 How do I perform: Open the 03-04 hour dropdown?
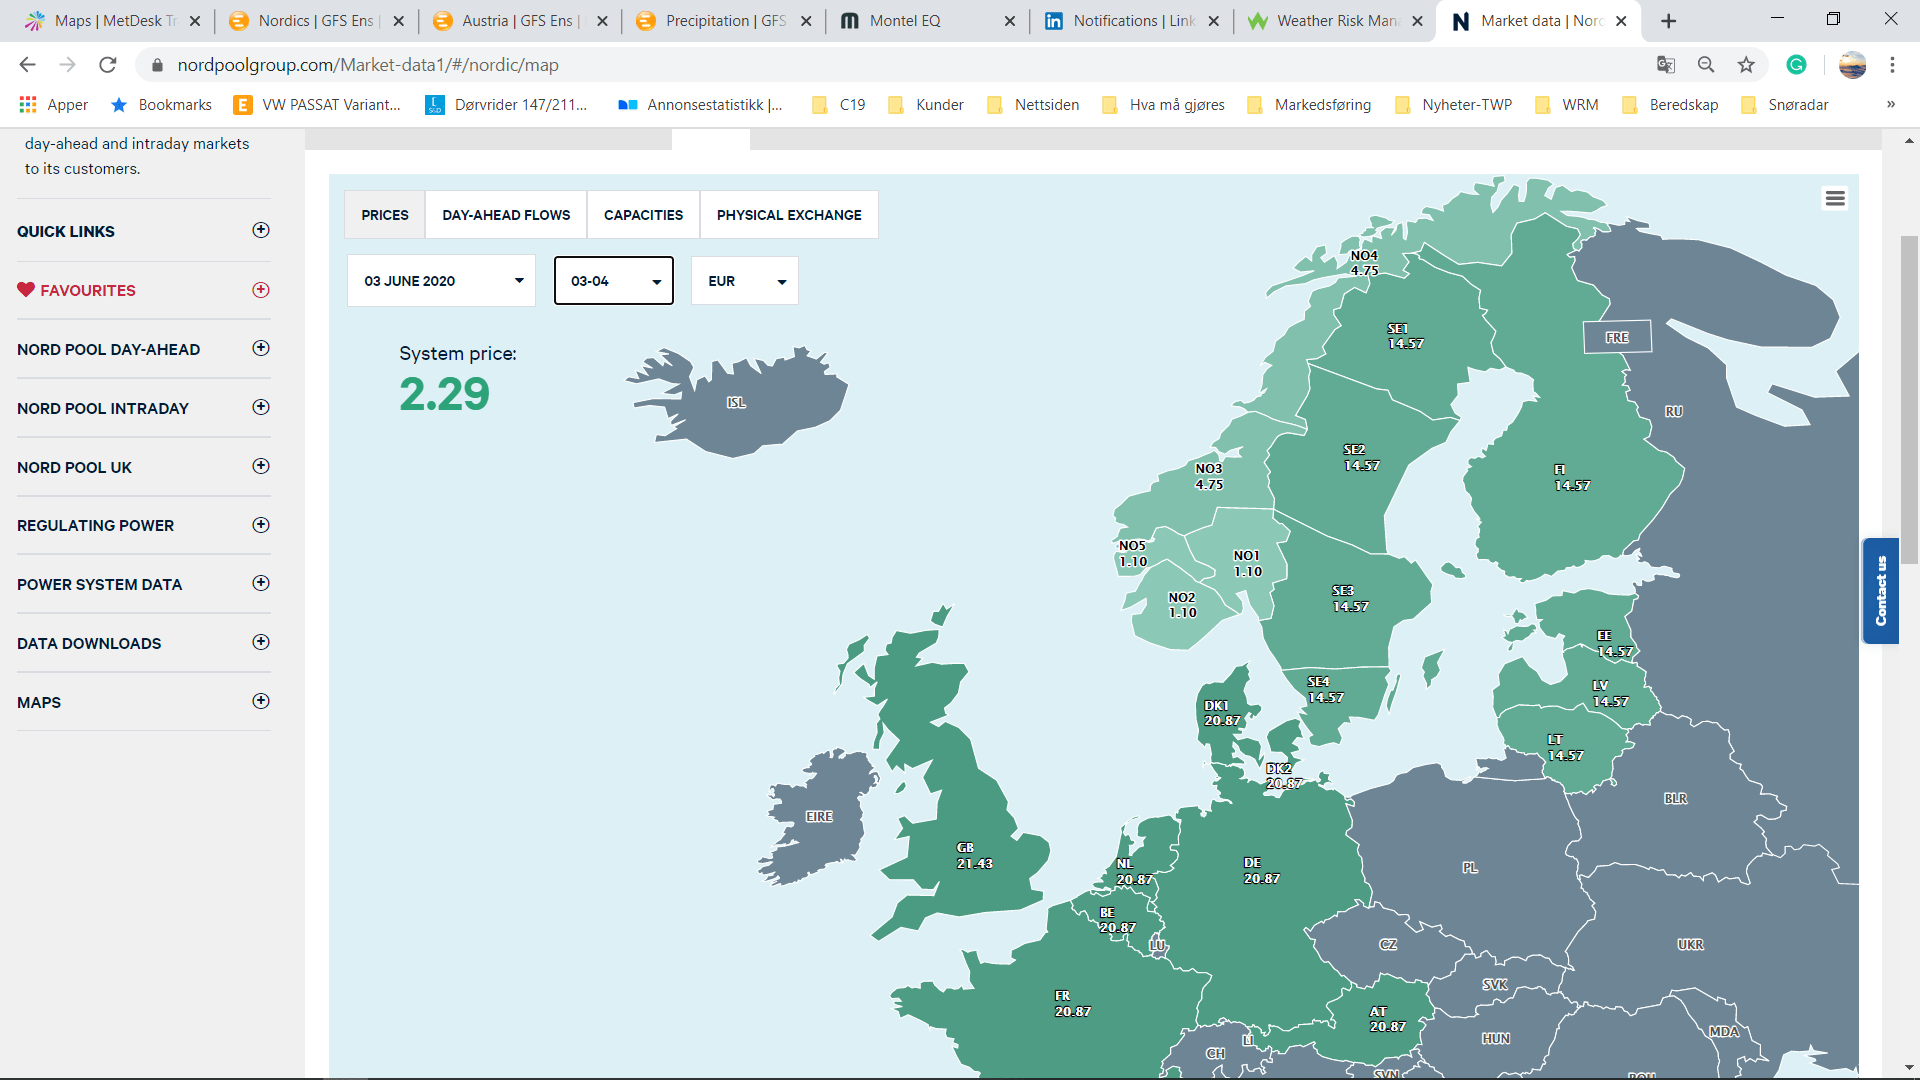(614, 281)
